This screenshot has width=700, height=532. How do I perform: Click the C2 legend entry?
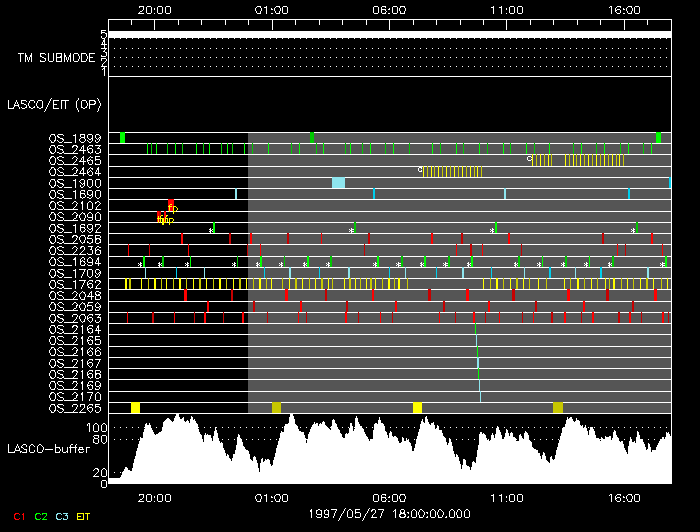[x=41, y=516]
